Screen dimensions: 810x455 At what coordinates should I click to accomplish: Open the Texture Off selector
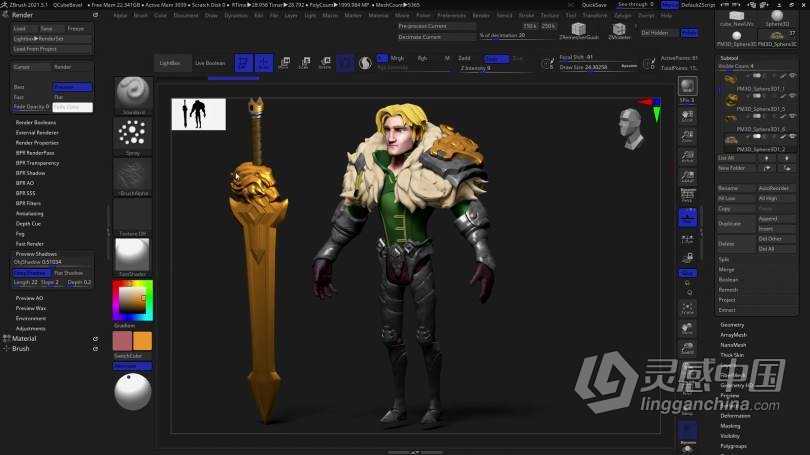pos(133,217)
